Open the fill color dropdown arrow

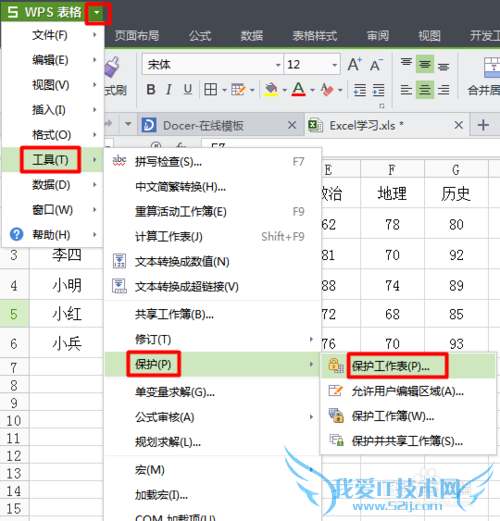click(x=284, y=90)
